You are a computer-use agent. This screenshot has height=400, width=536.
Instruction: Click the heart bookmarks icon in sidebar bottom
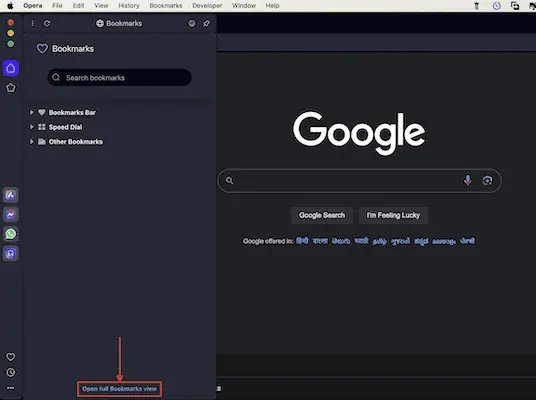(x=11, y=357)
